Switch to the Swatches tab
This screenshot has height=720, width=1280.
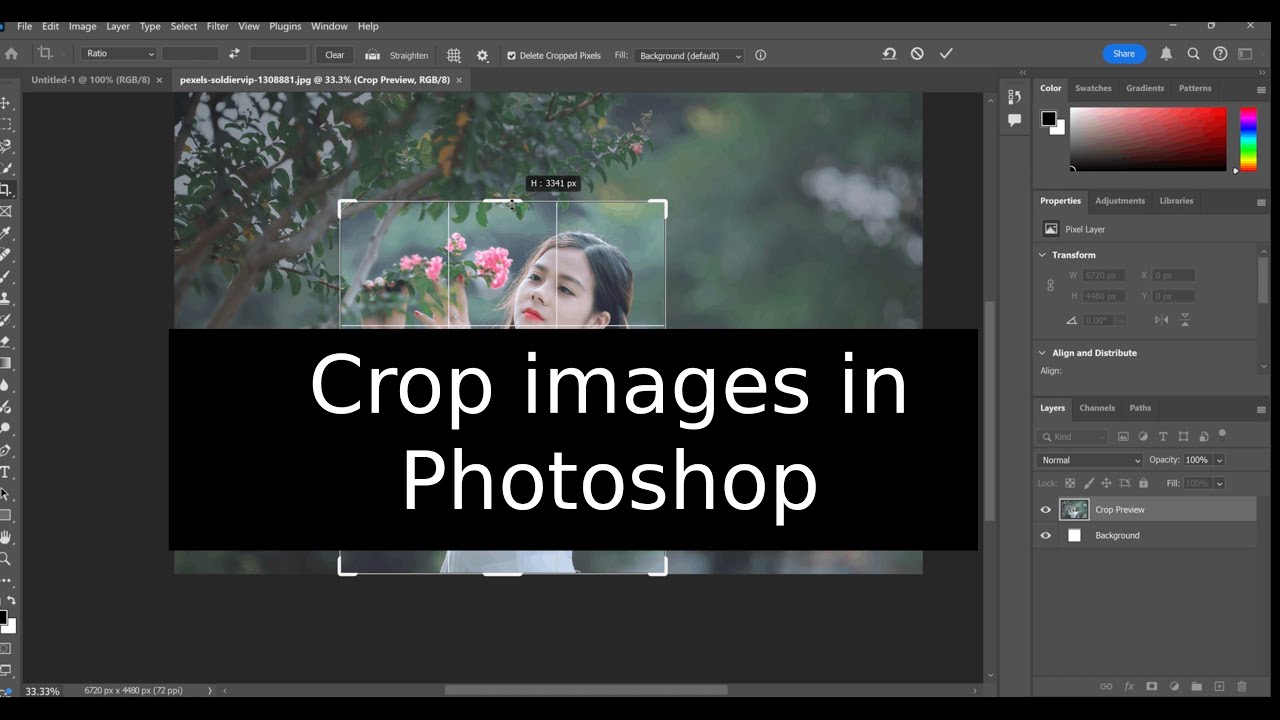pos(1093,88)
